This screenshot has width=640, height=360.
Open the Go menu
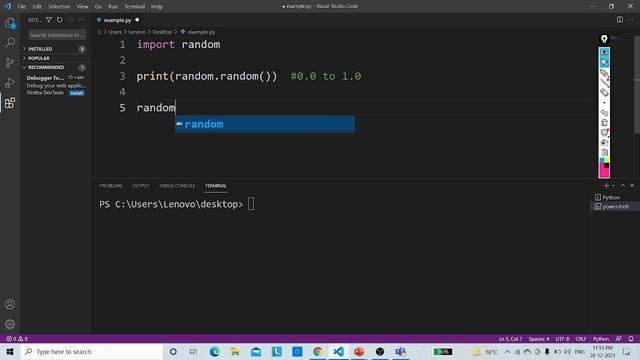[98, 7]
